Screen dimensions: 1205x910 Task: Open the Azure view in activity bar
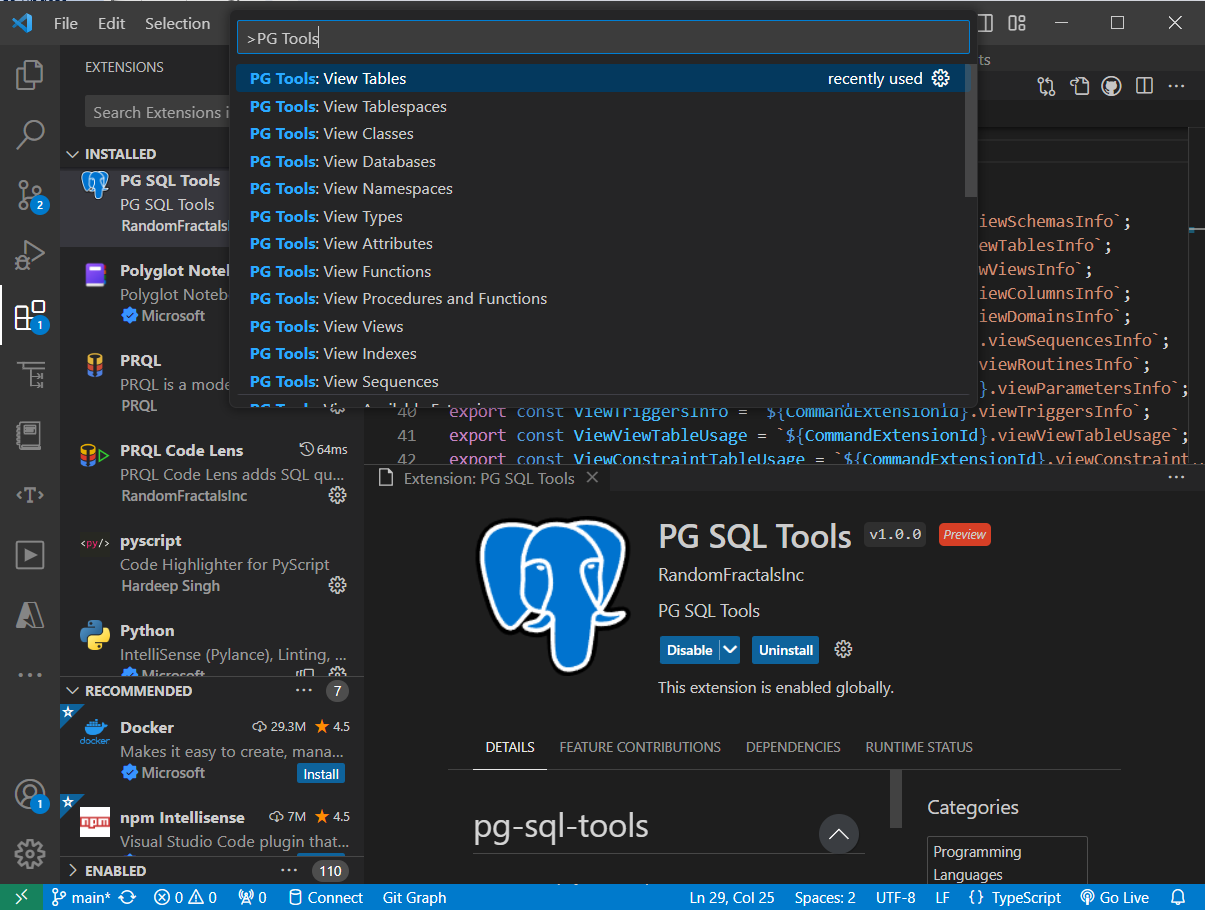click(x=30, y=615)
